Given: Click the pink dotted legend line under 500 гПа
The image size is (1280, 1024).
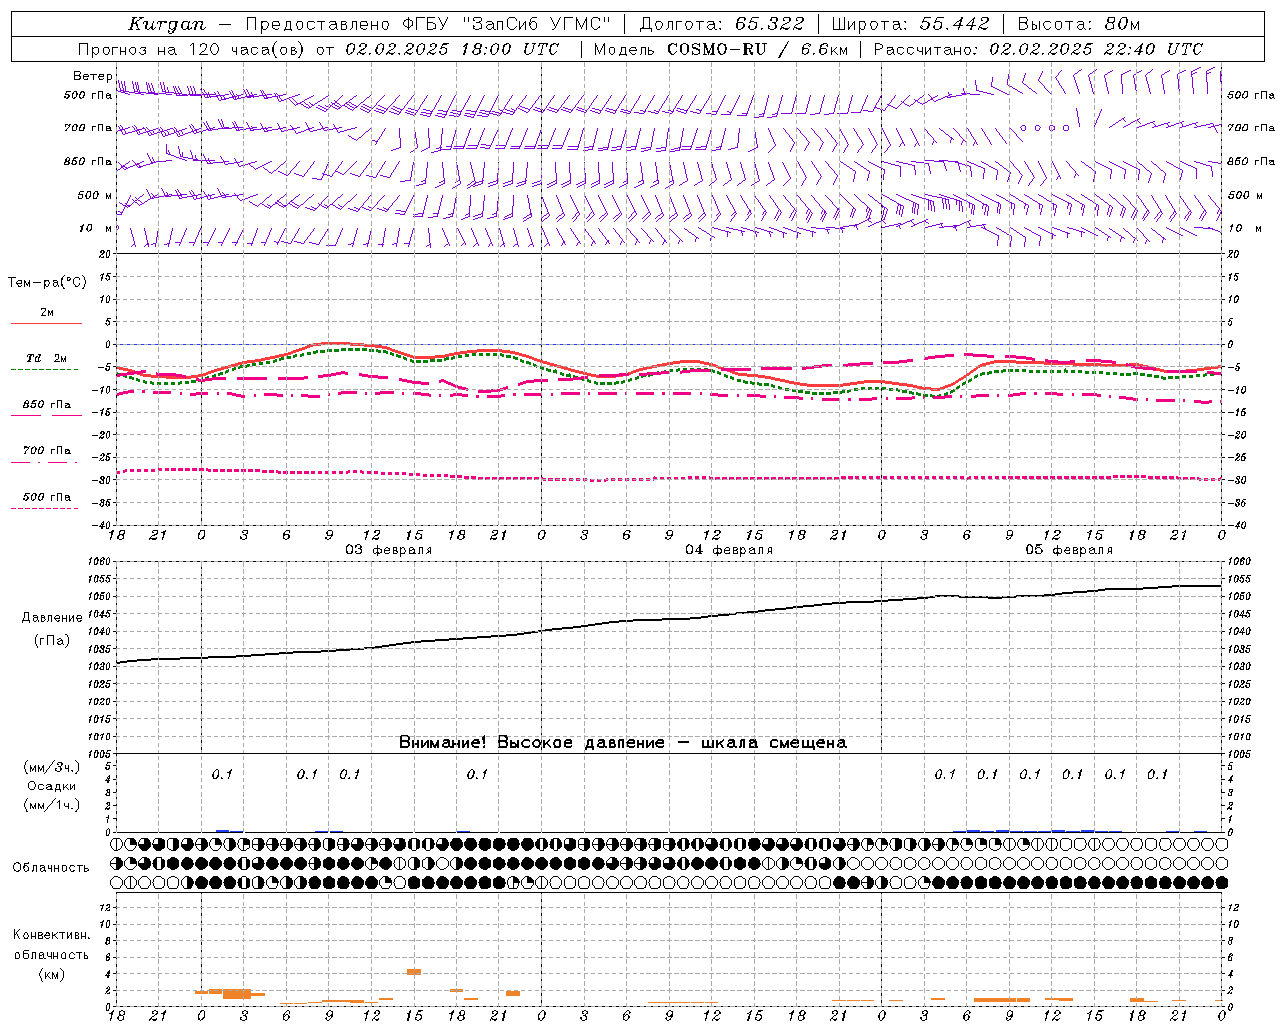Looking at the screenshot, I should coord(45,509).
